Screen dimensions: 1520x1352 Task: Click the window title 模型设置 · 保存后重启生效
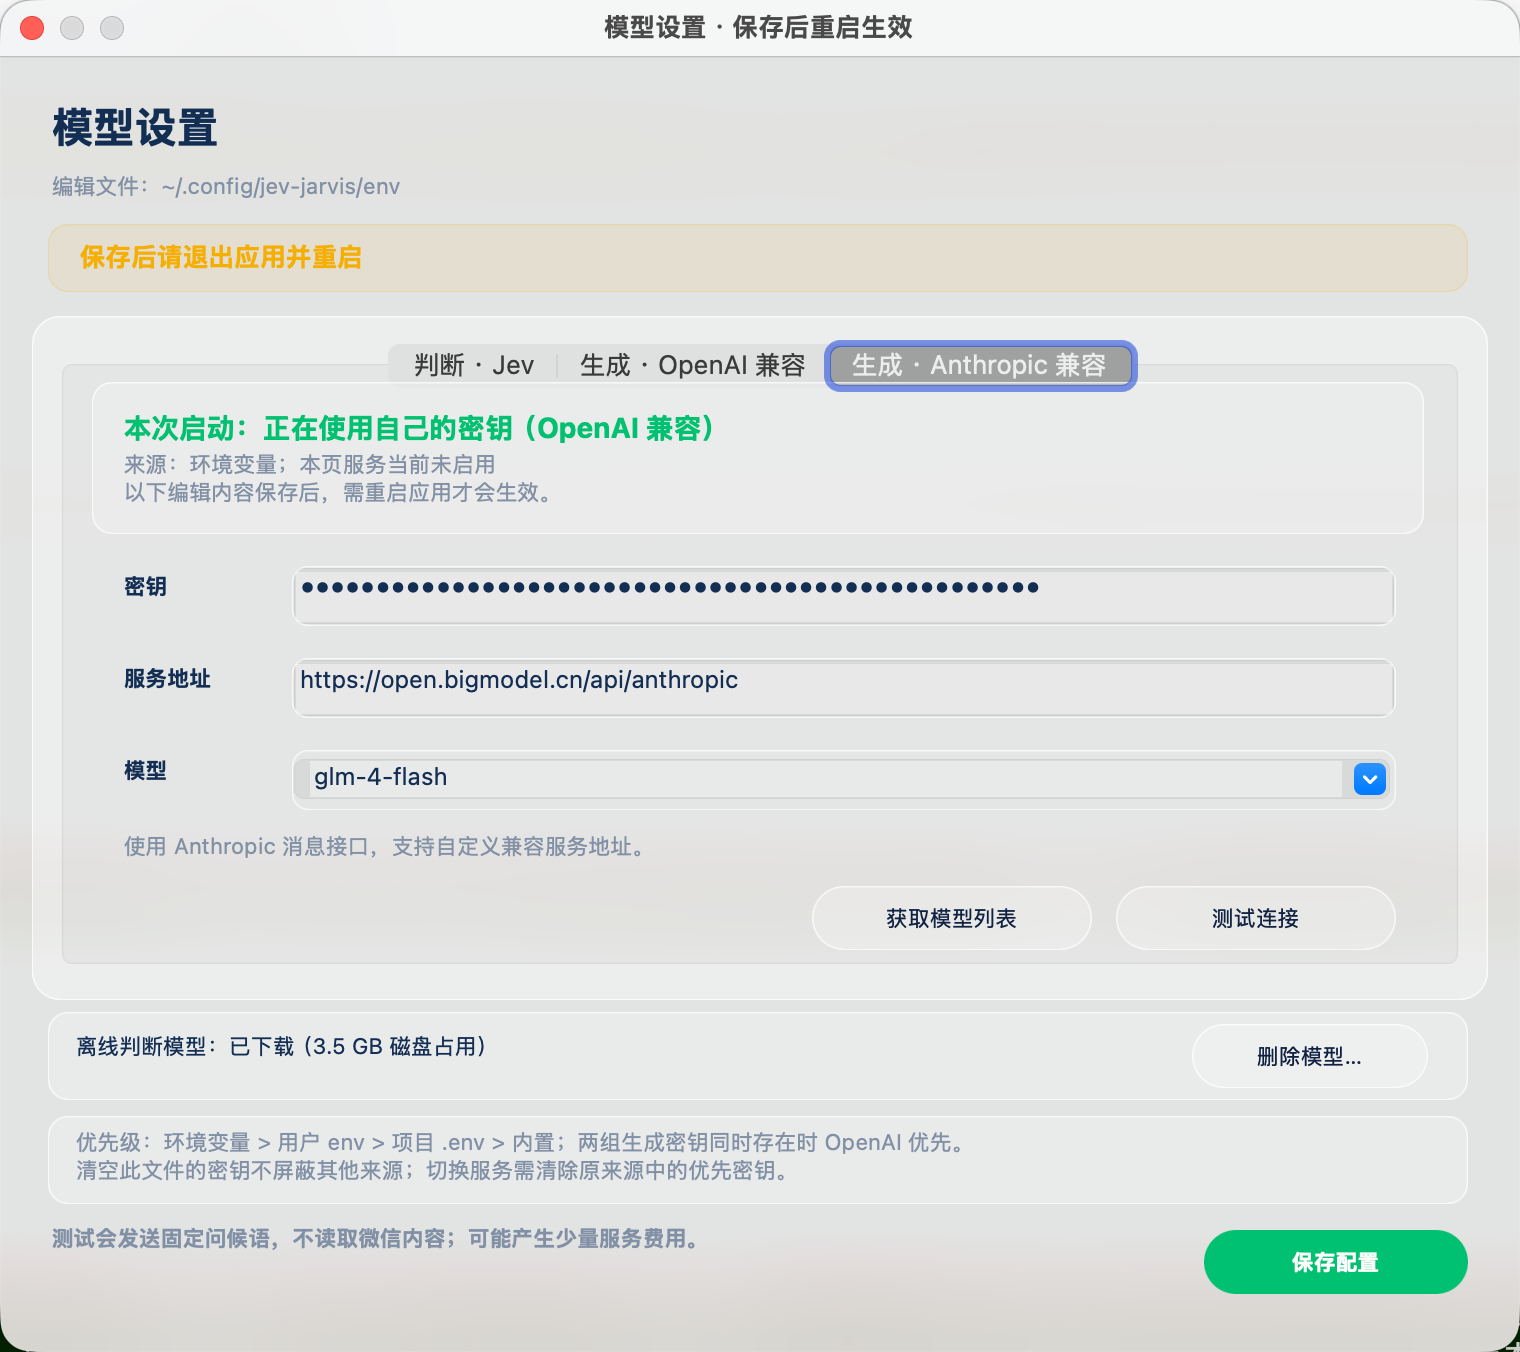[x=758, y=28]
